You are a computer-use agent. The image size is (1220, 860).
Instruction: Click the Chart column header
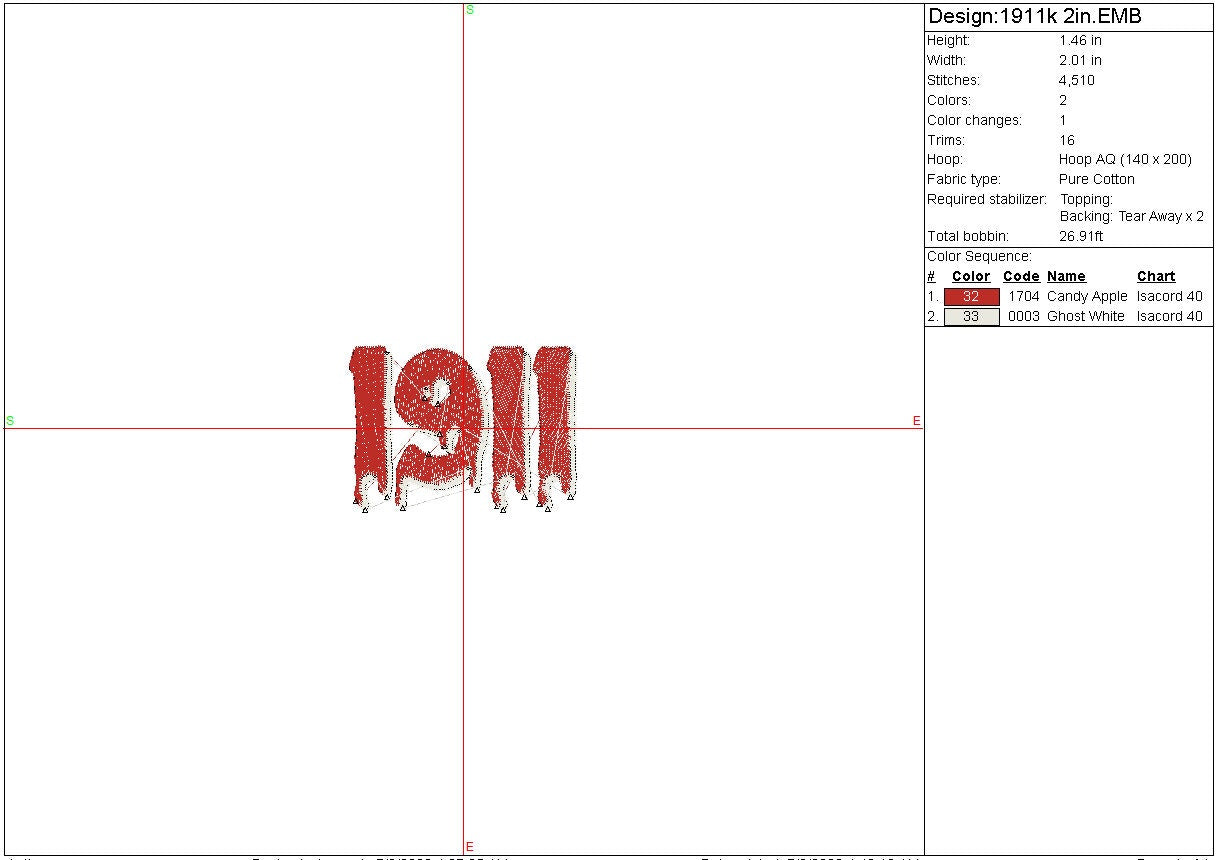click(x=1156, y=277)
